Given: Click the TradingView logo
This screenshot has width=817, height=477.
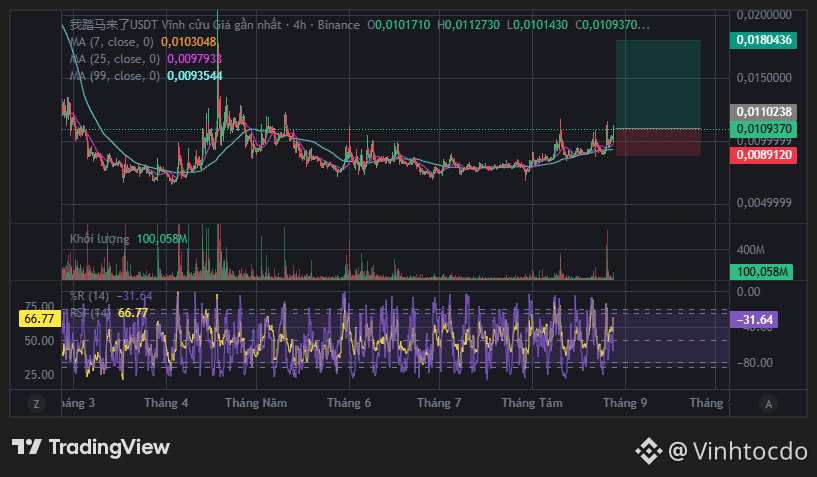Looking at the screenshot, I should click(91, 447).
